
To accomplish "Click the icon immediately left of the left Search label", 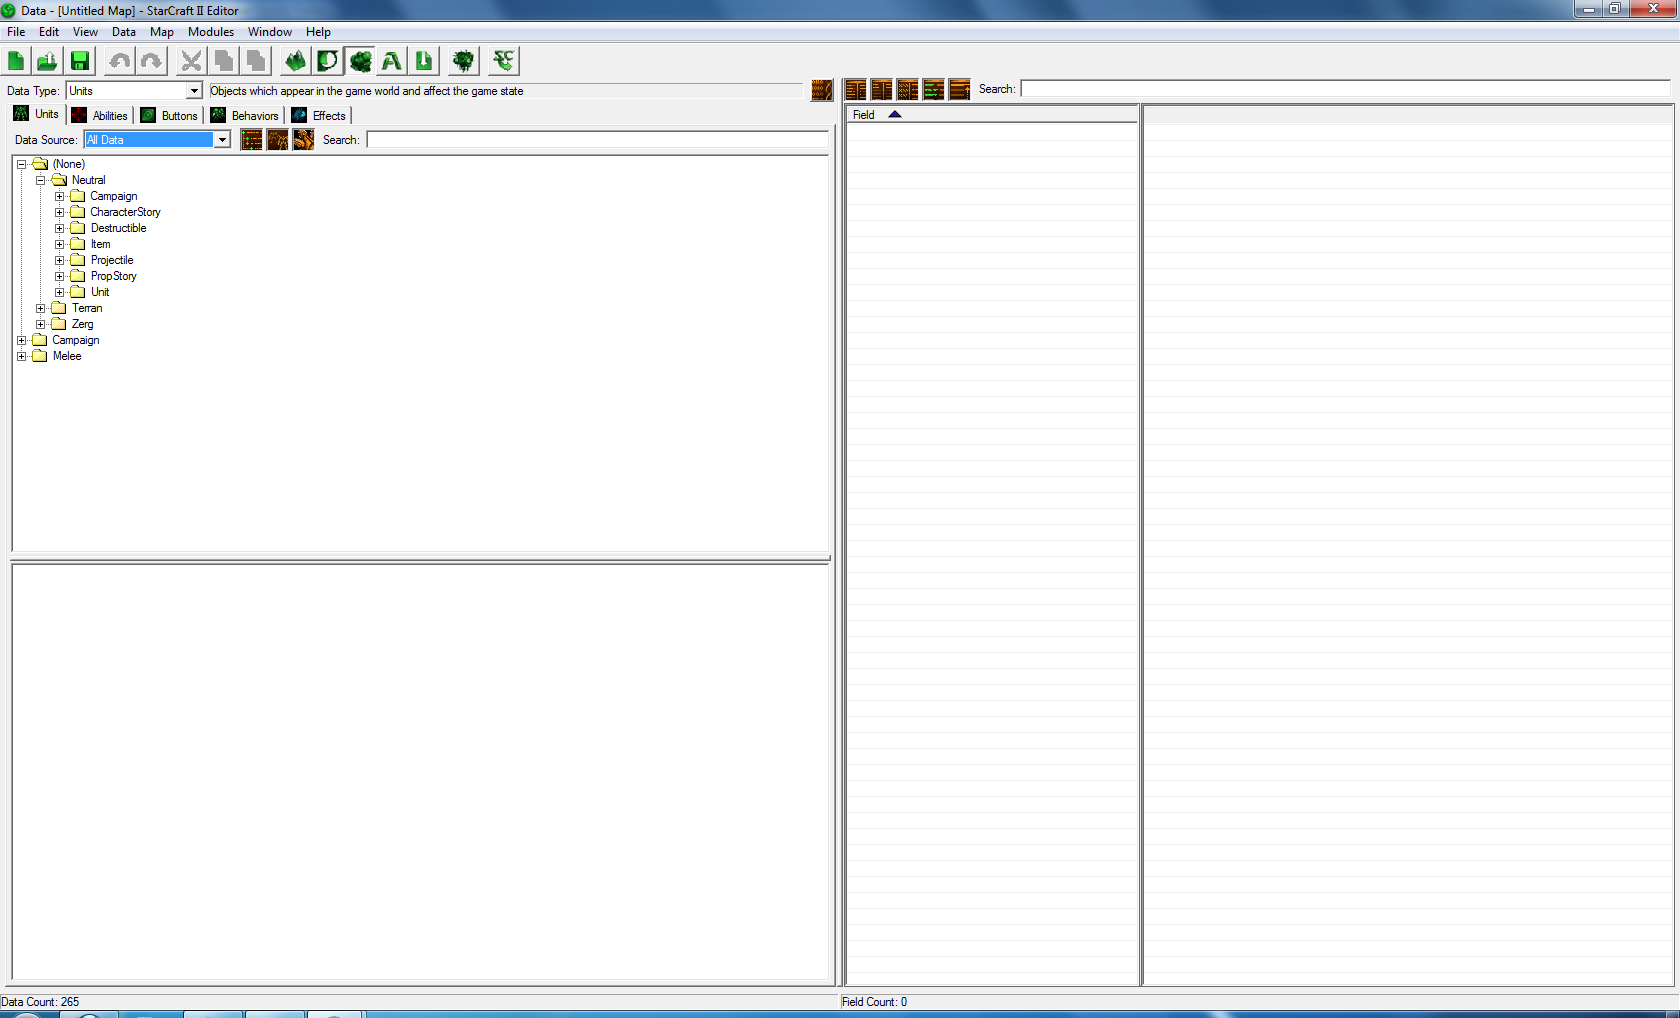I will 304,140.
